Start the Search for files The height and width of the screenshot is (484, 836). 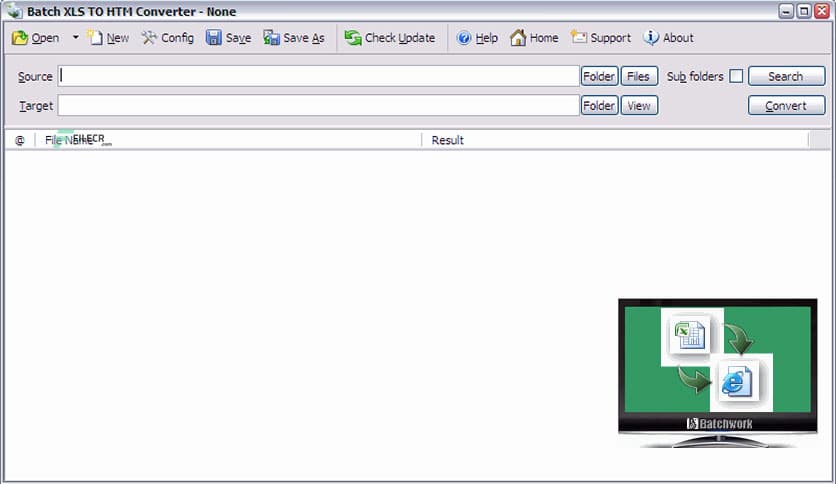pyautogui.click(x=786, y=76)
